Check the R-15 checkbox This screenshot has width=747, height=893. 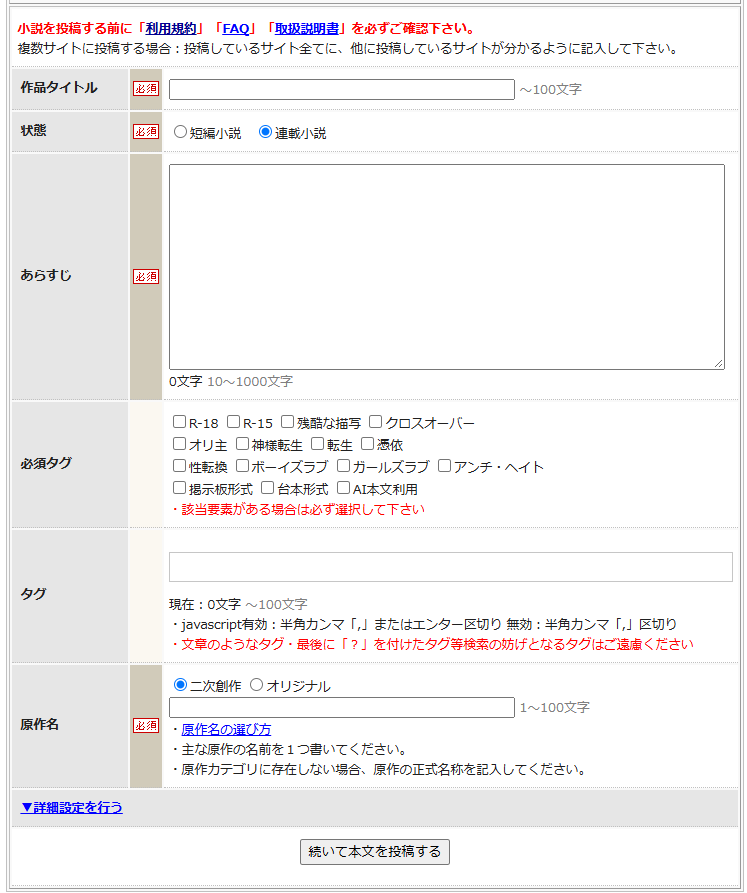tap(233, 422)
